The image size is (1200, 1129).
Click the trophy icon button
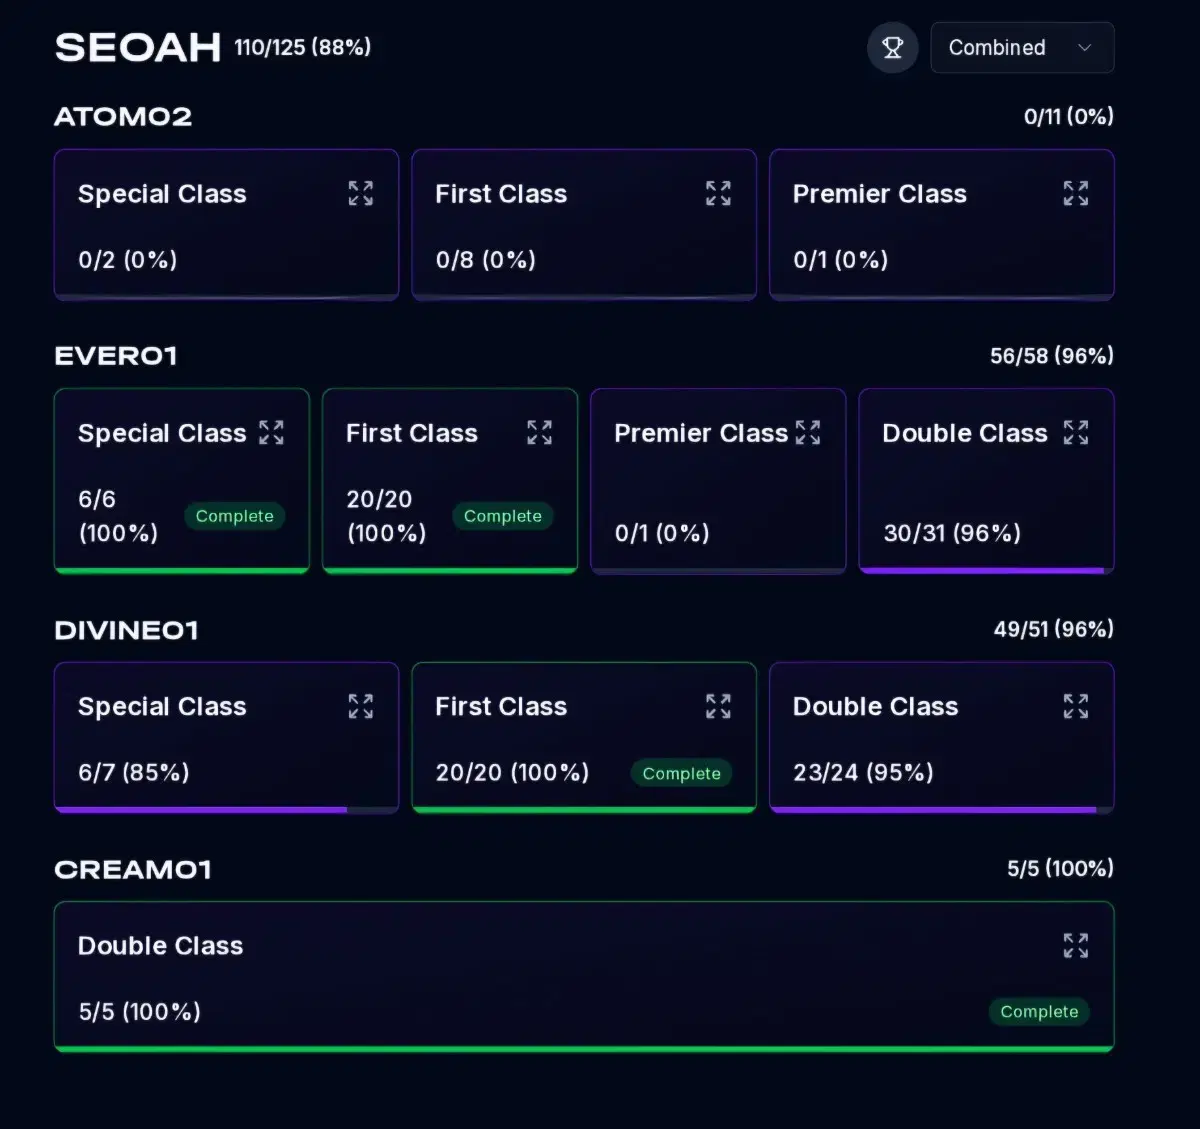(x=892, y=48)
